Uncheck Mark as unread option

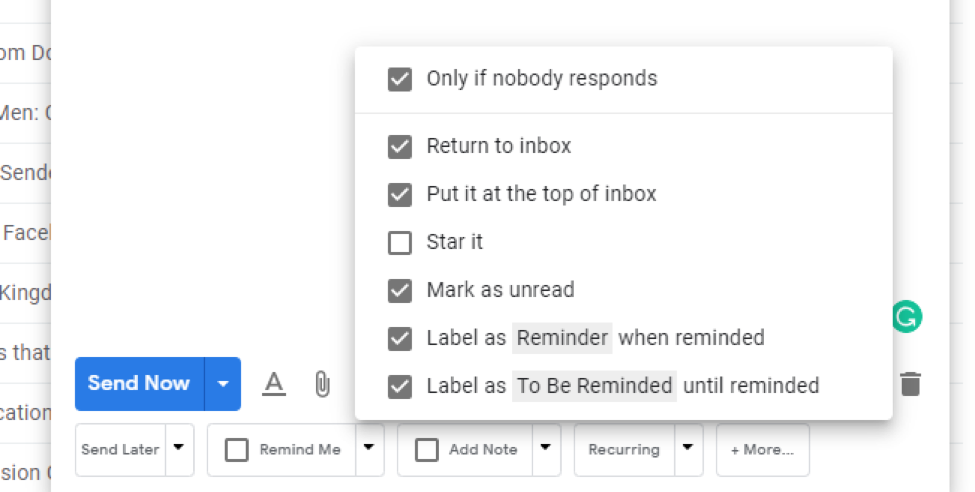(400, 291)
